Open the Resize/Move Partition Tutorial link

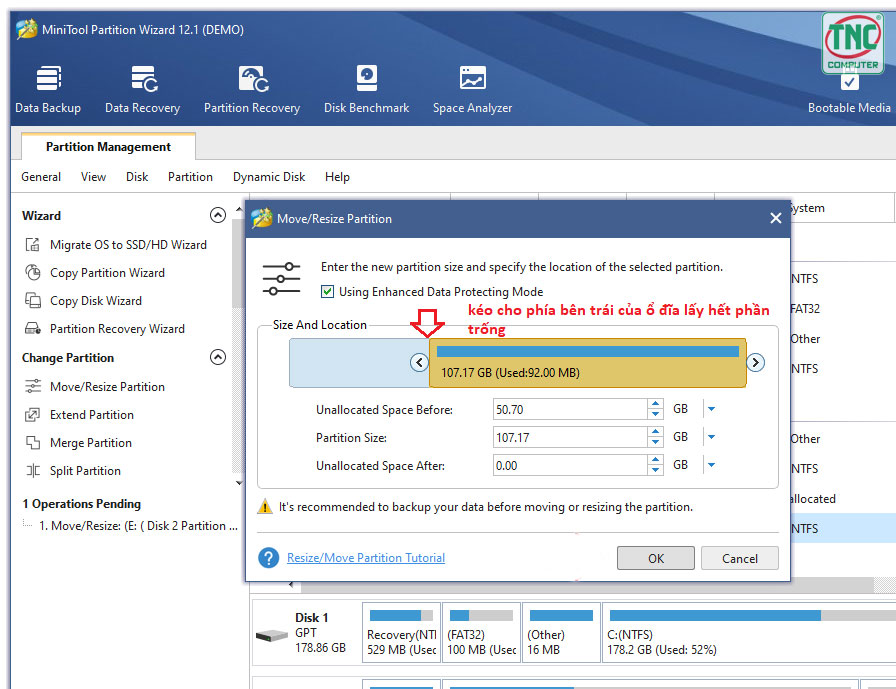[x=366, y=558]
